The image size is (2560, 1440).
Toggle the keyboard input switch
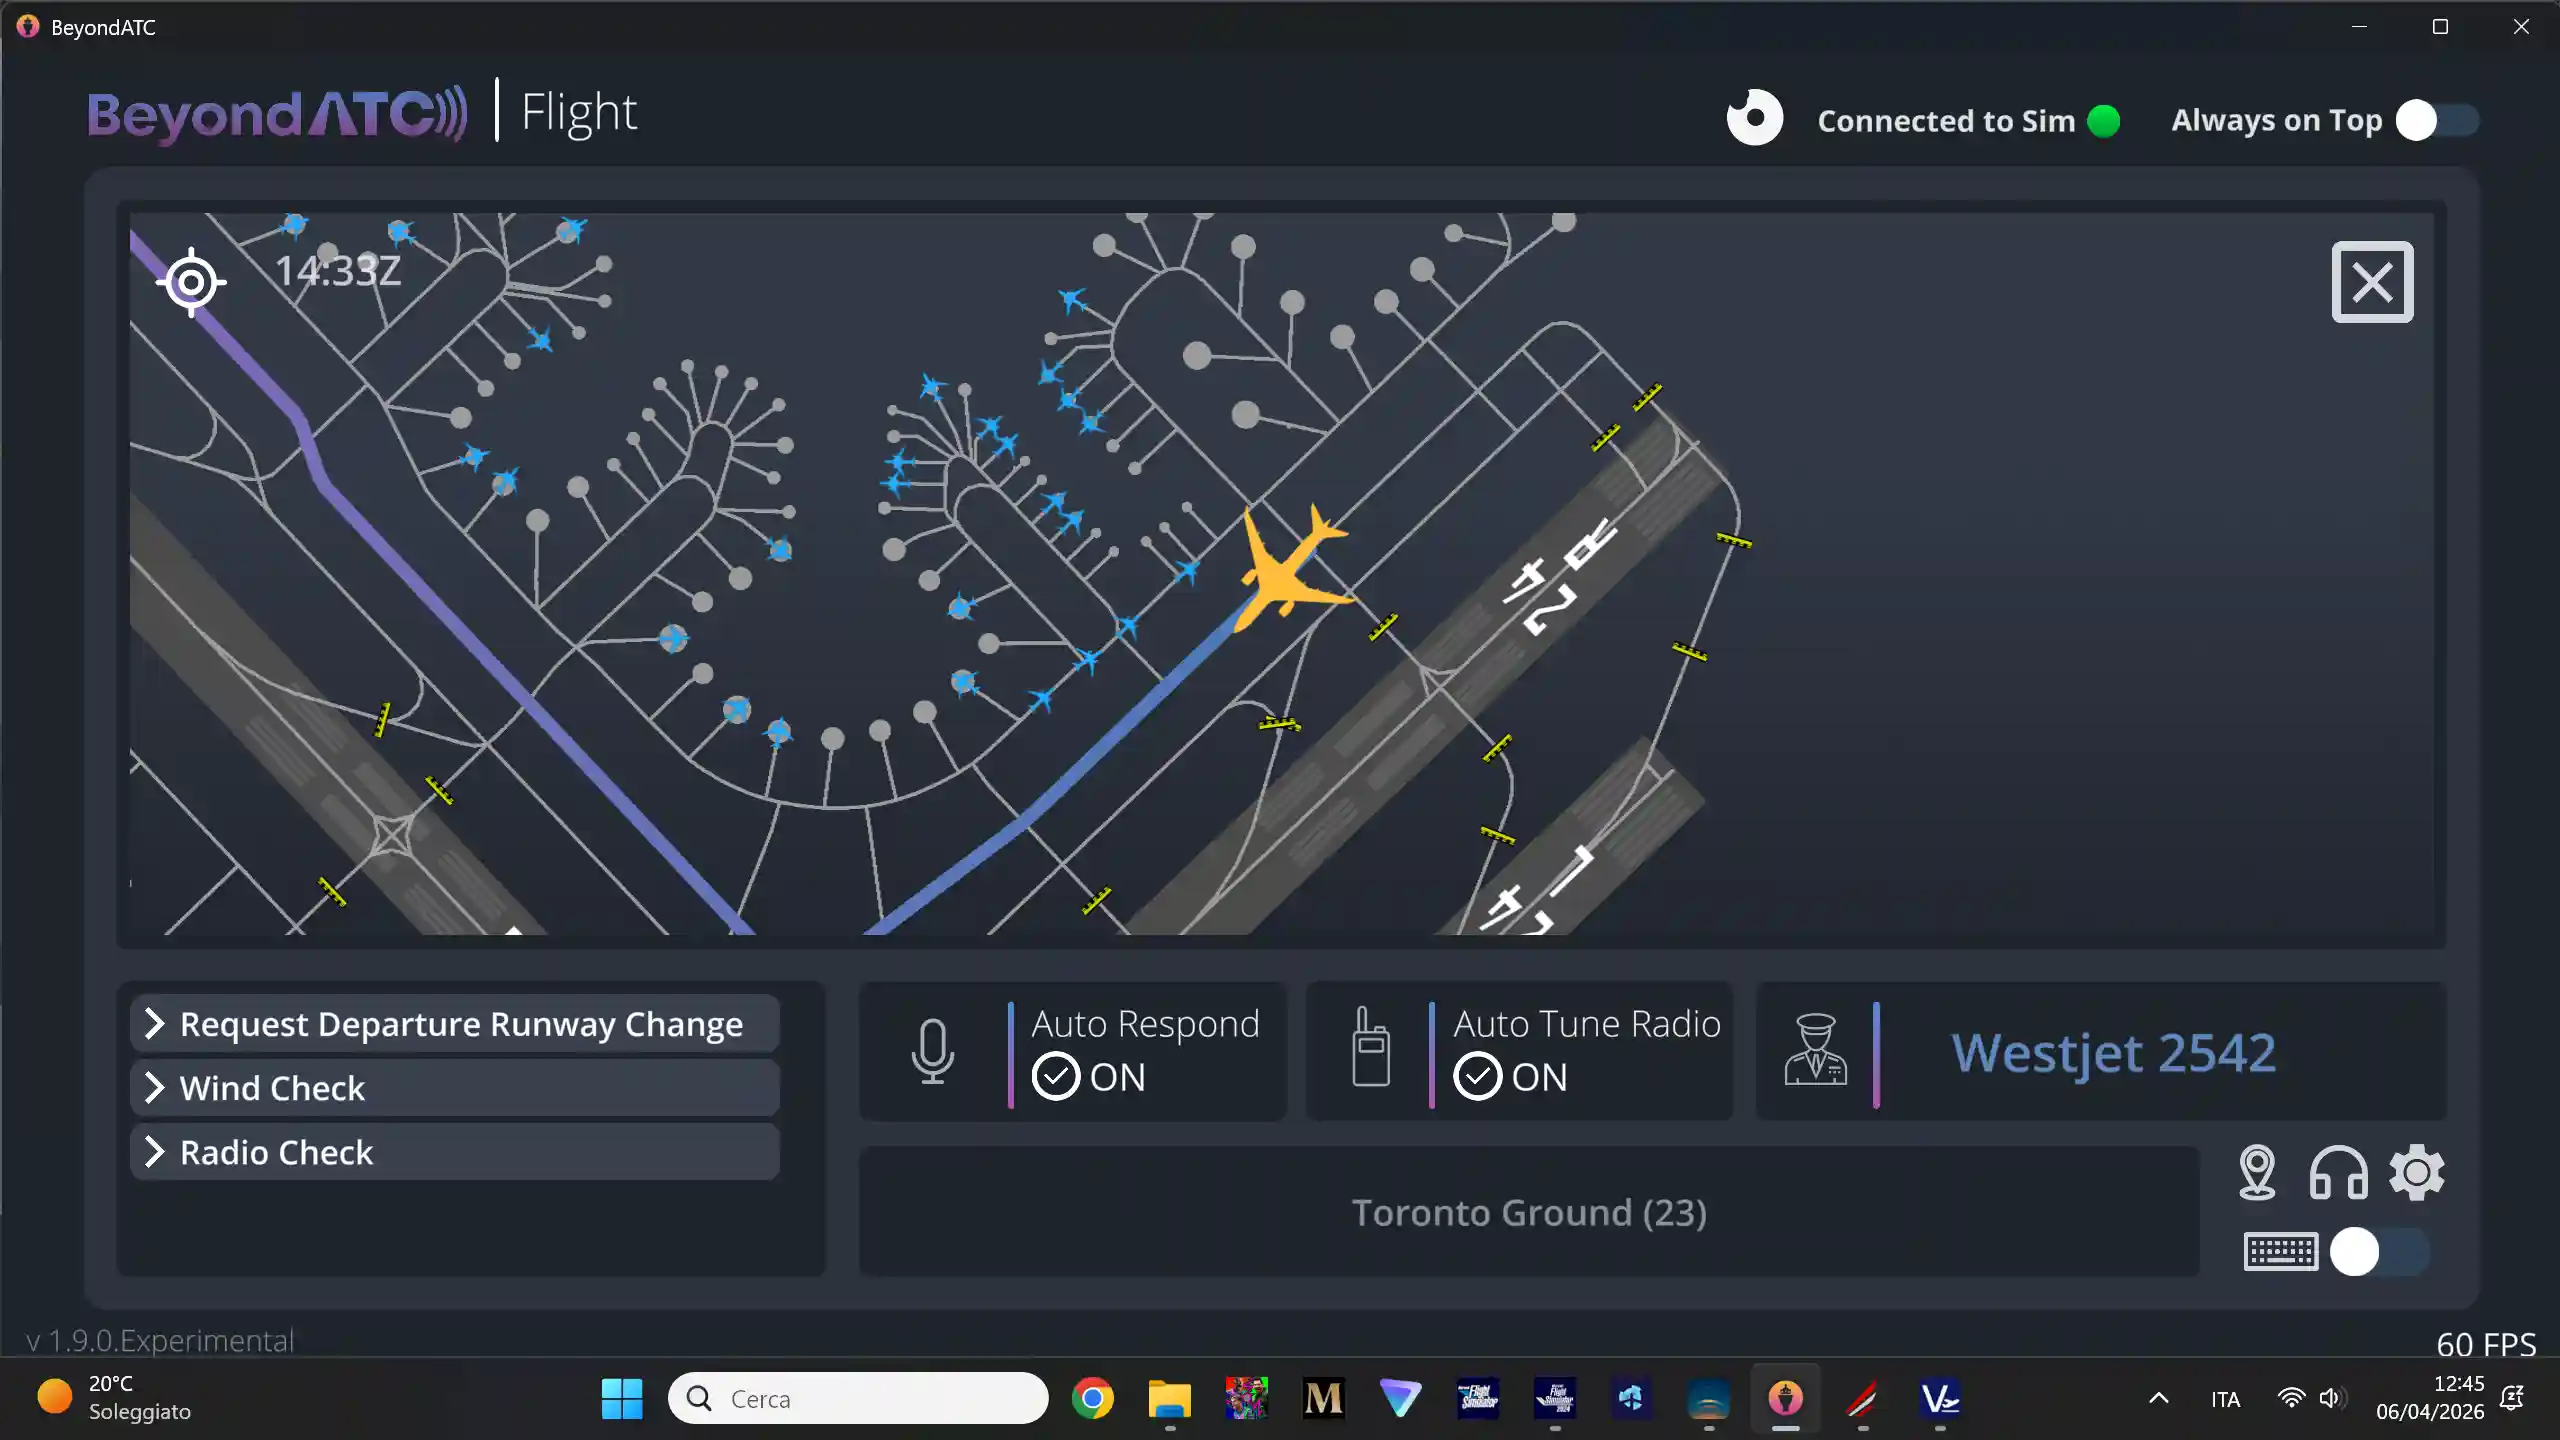point(2379,1252)
